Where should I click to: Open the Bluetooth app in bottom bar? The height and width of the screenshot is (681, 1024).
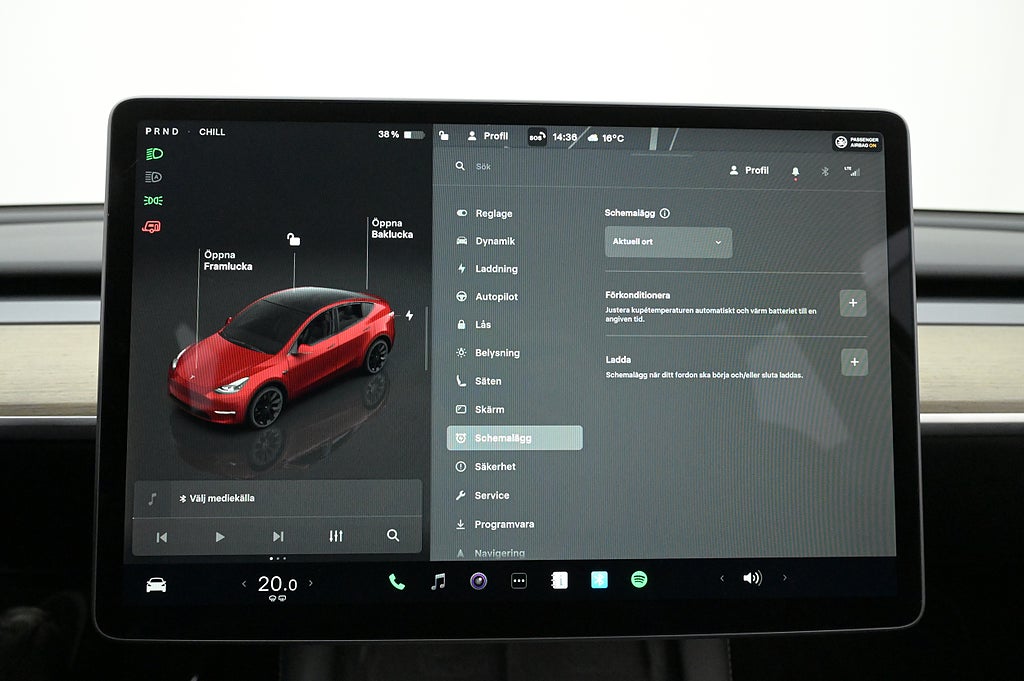[x=599, y=579]
